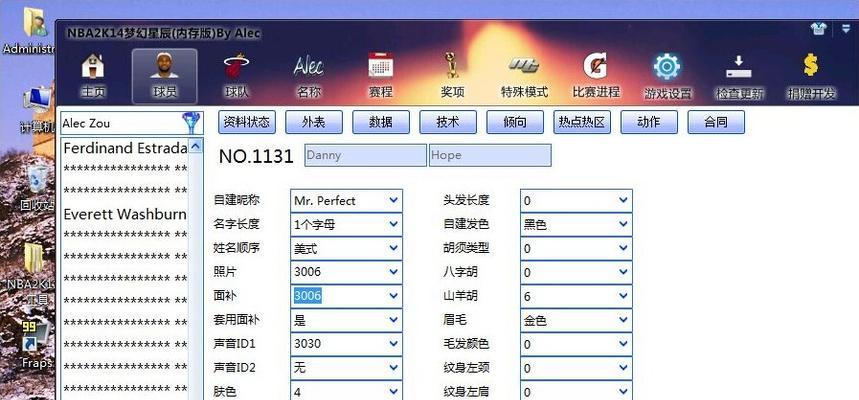
Task: Switch to 数据 tab
Action: [381, 122]
